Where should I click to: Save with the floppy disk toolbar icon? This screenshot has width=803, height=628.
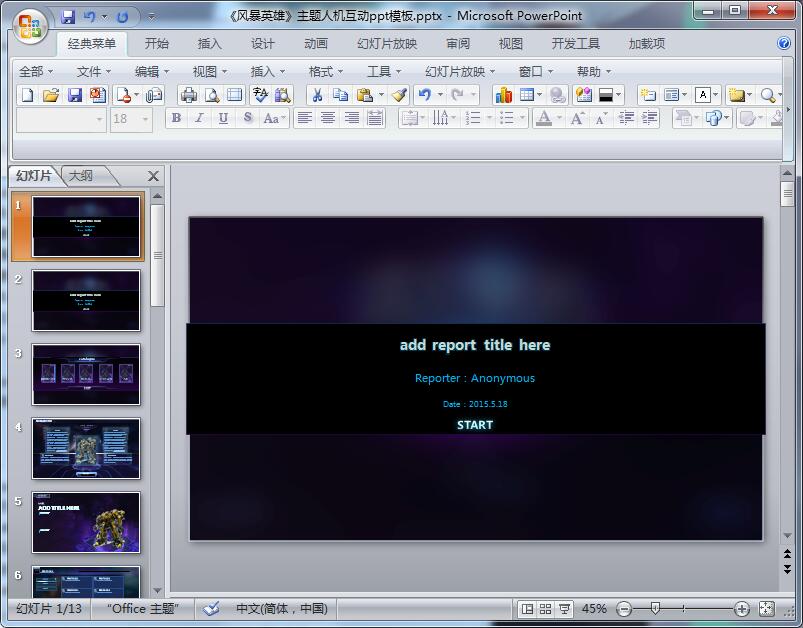click(x=75, y=95)
